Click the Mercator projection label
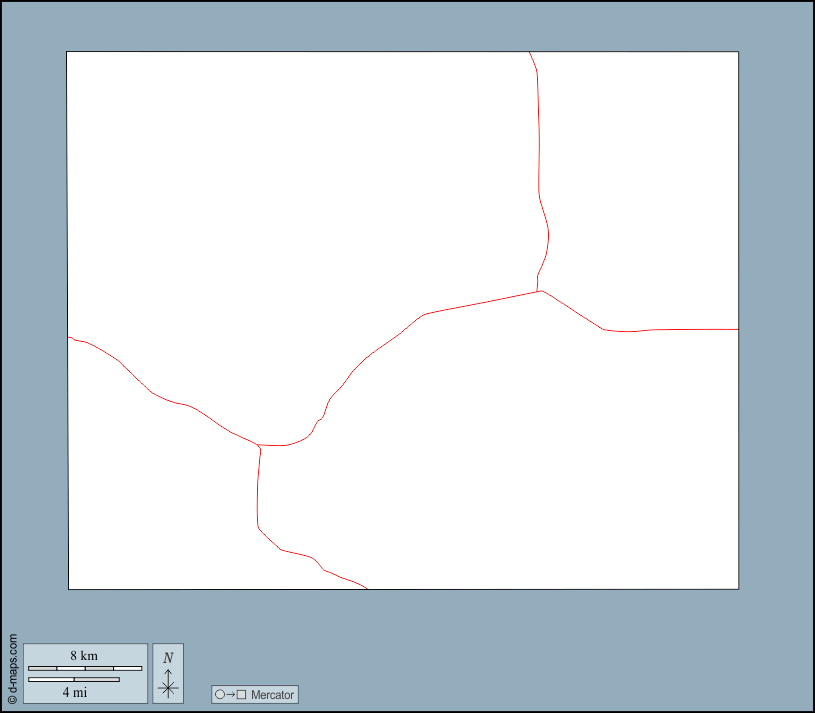 [273, 694]
